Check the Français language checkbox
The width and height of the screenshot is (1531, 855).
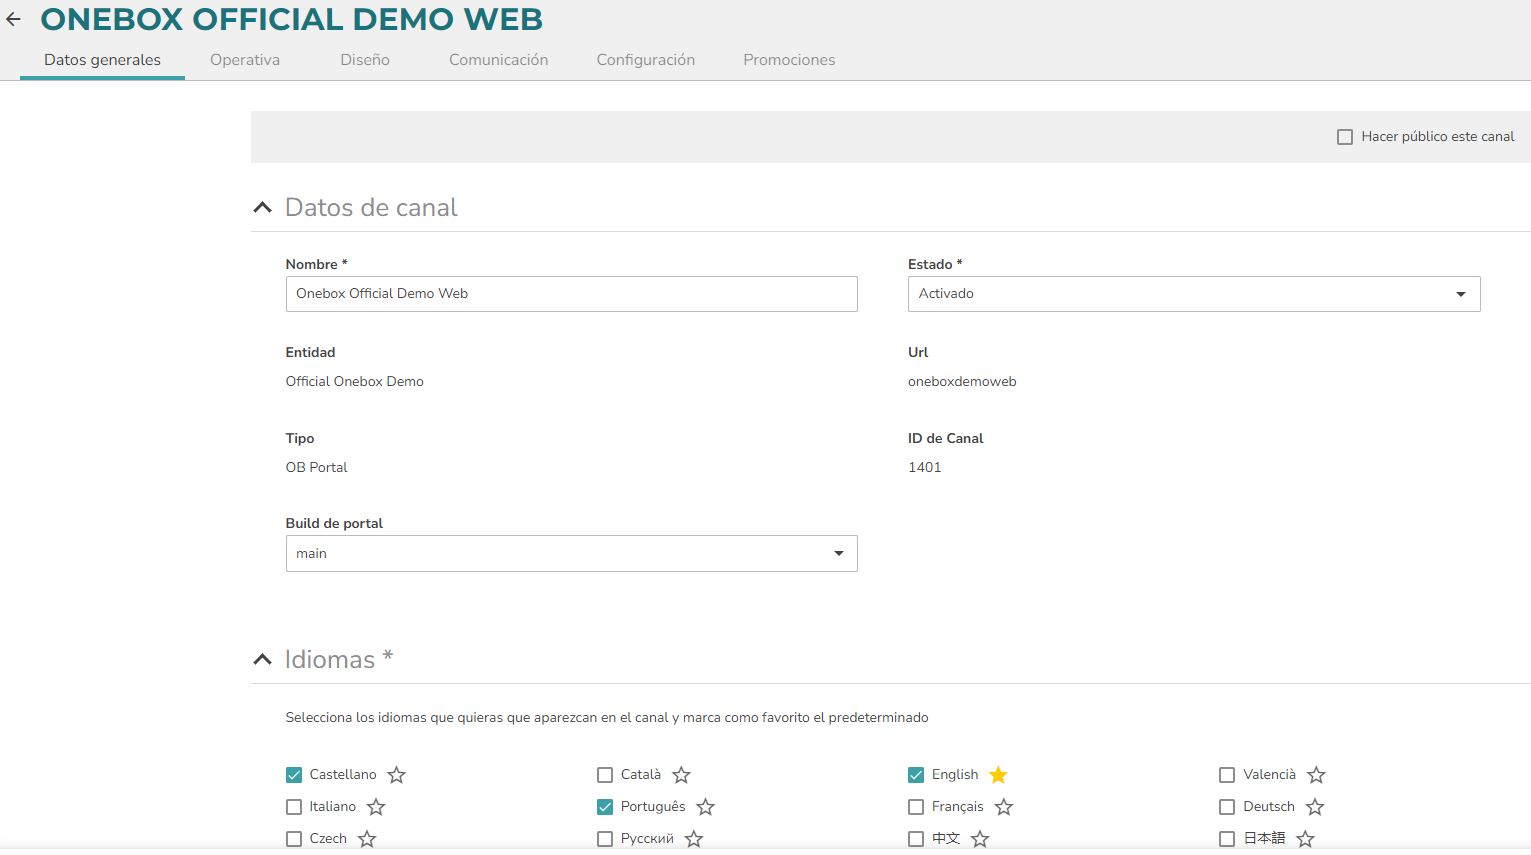tap(916, 807)
